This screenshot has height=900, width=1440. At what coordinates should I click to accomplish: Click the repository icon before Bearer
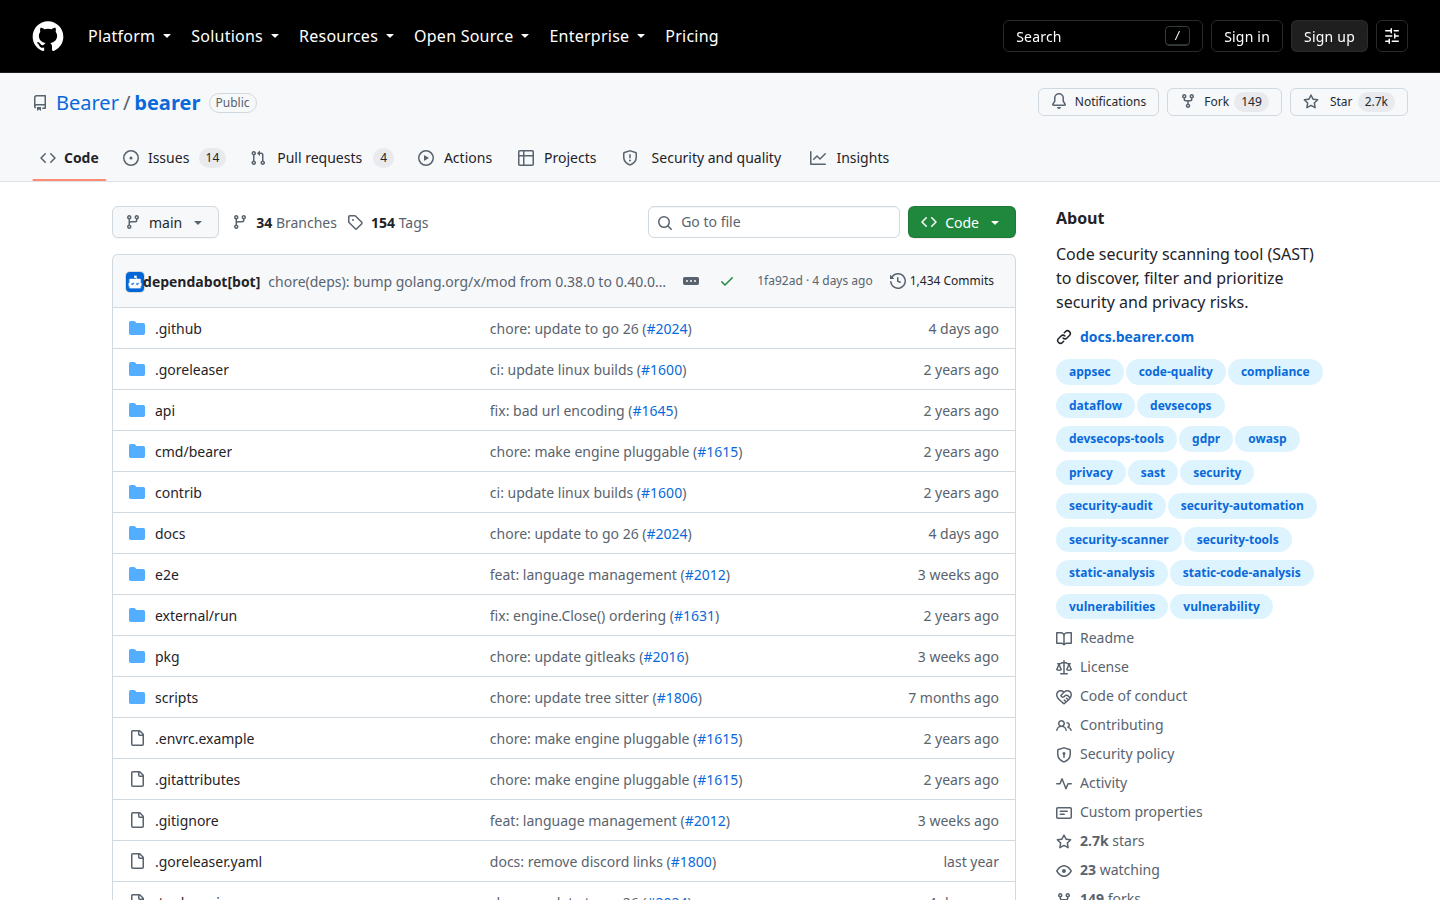[40, 103]
